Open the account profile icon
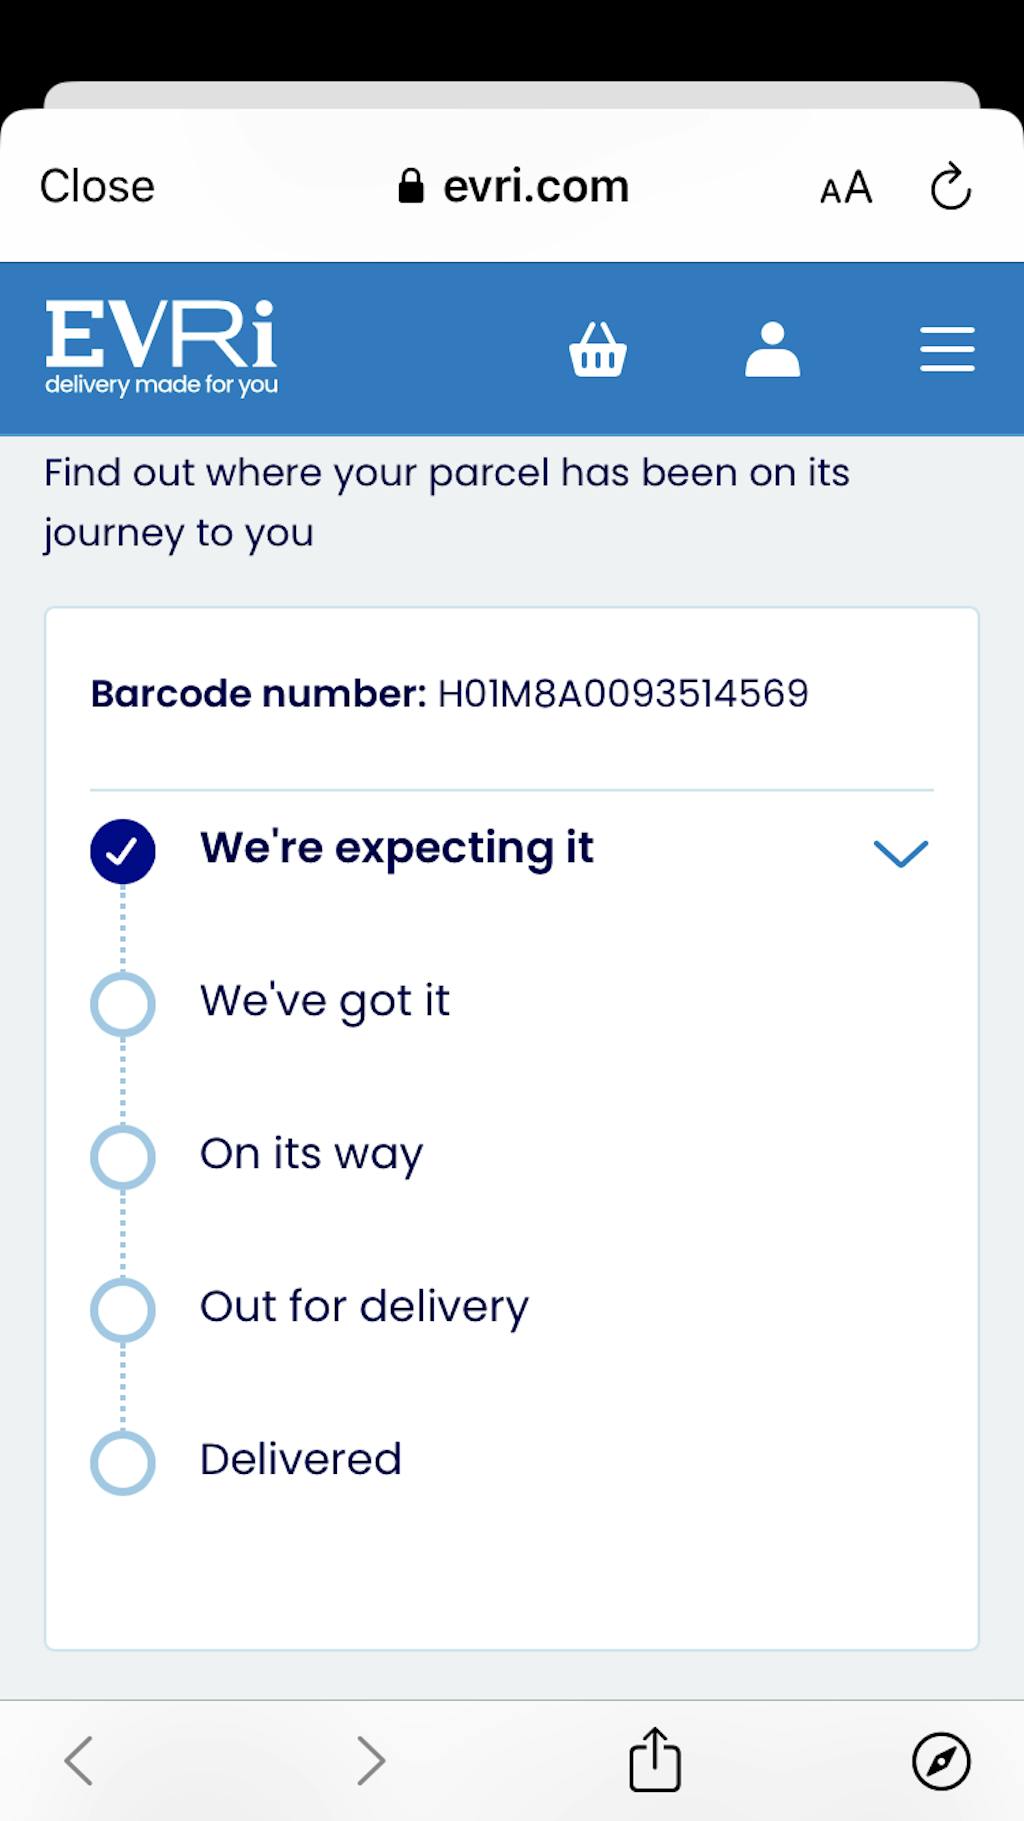Image resolution: width=1024 pixels, height=1821 pixels. pos(772,349)
